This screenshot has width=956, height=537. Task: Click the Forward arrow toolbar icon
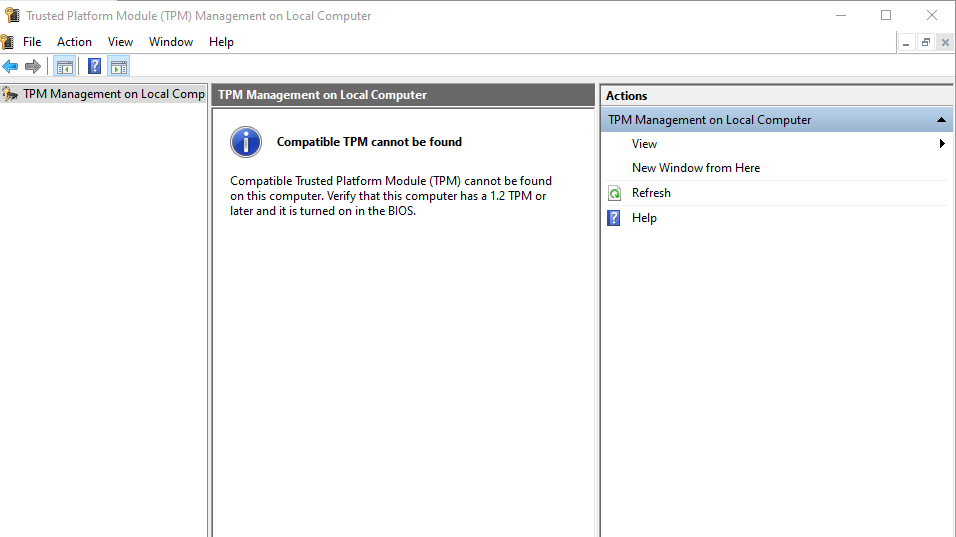point(33,66)
